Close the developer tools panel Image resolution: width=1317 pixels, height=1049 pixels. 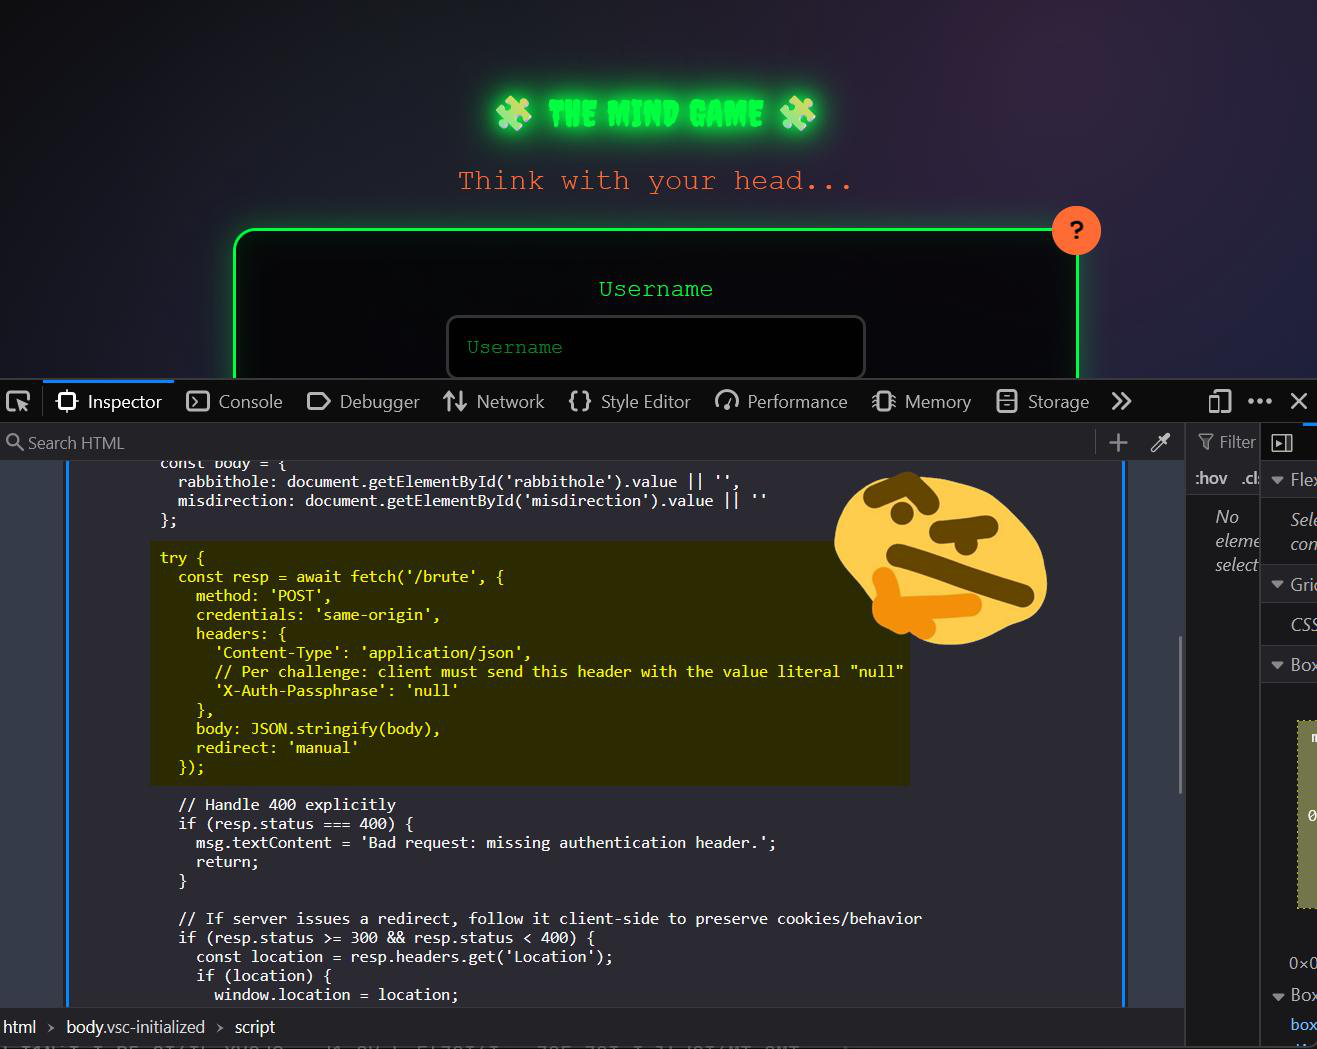pyautogui.click(x=1299, y=402)
